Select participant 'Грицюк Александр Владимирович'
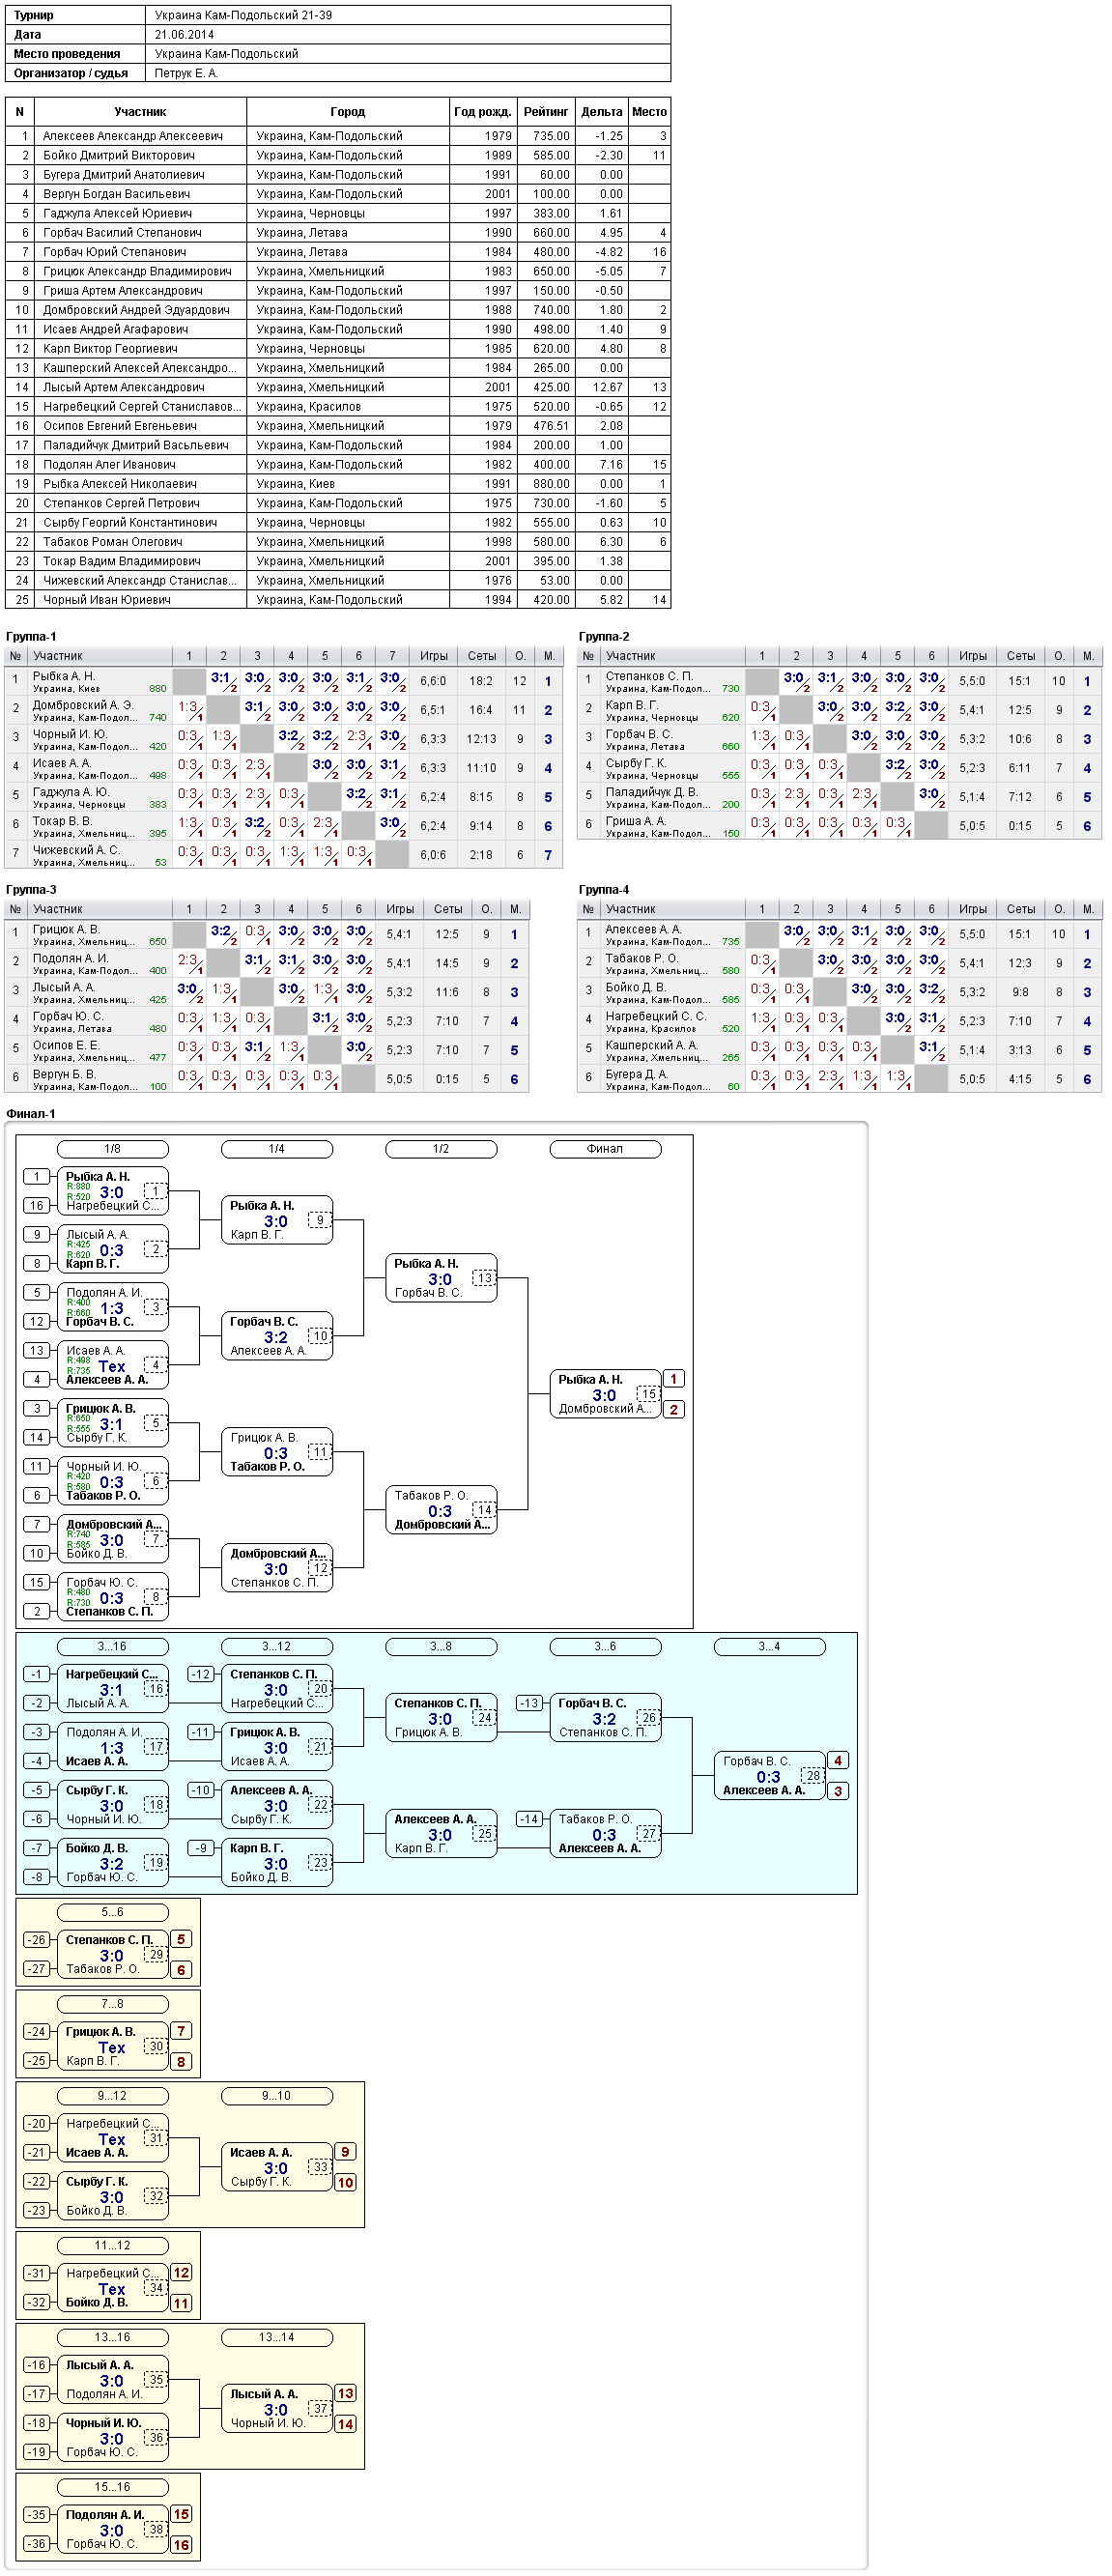The height and width of the screenshot is (2576, 1112). click(x=137, y=271)
